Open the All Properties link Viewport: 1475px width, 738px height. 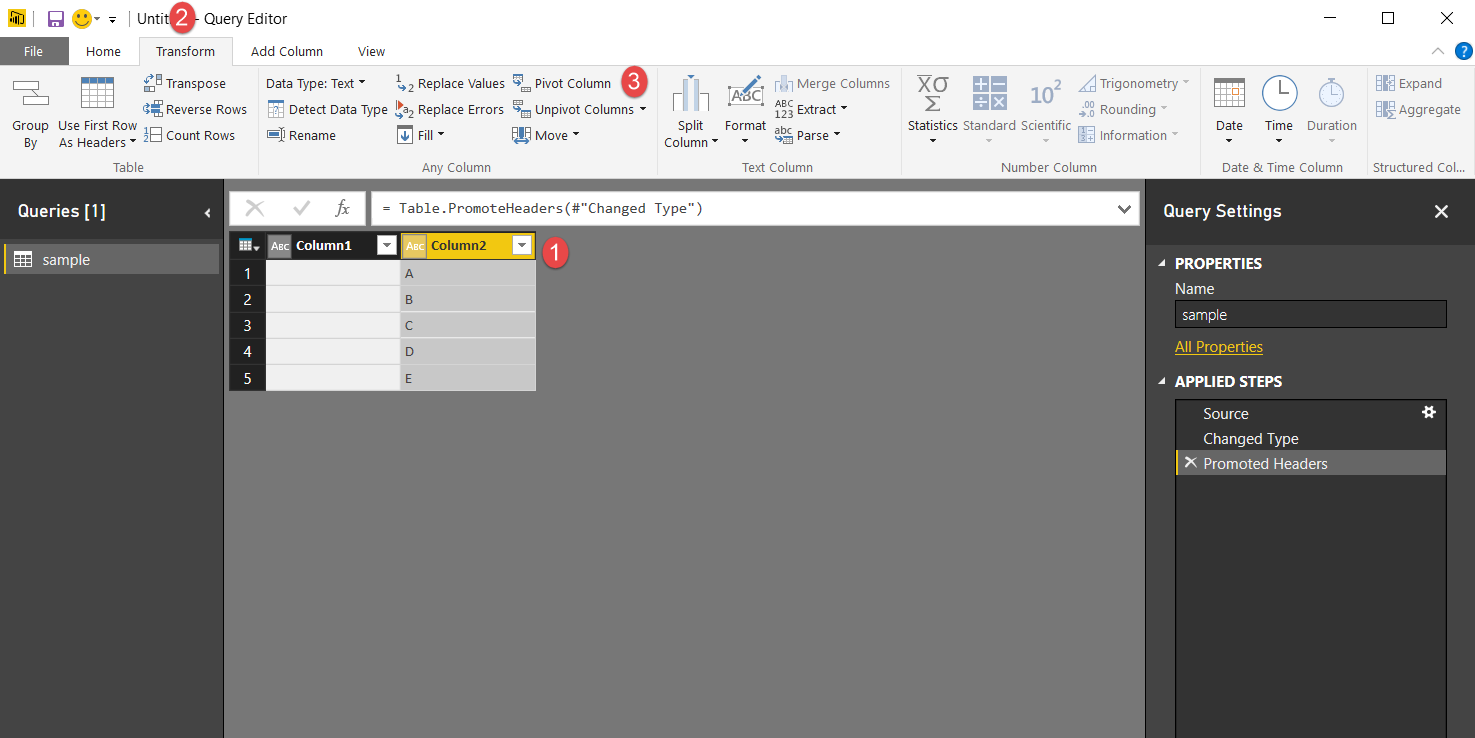[1219, 347]
